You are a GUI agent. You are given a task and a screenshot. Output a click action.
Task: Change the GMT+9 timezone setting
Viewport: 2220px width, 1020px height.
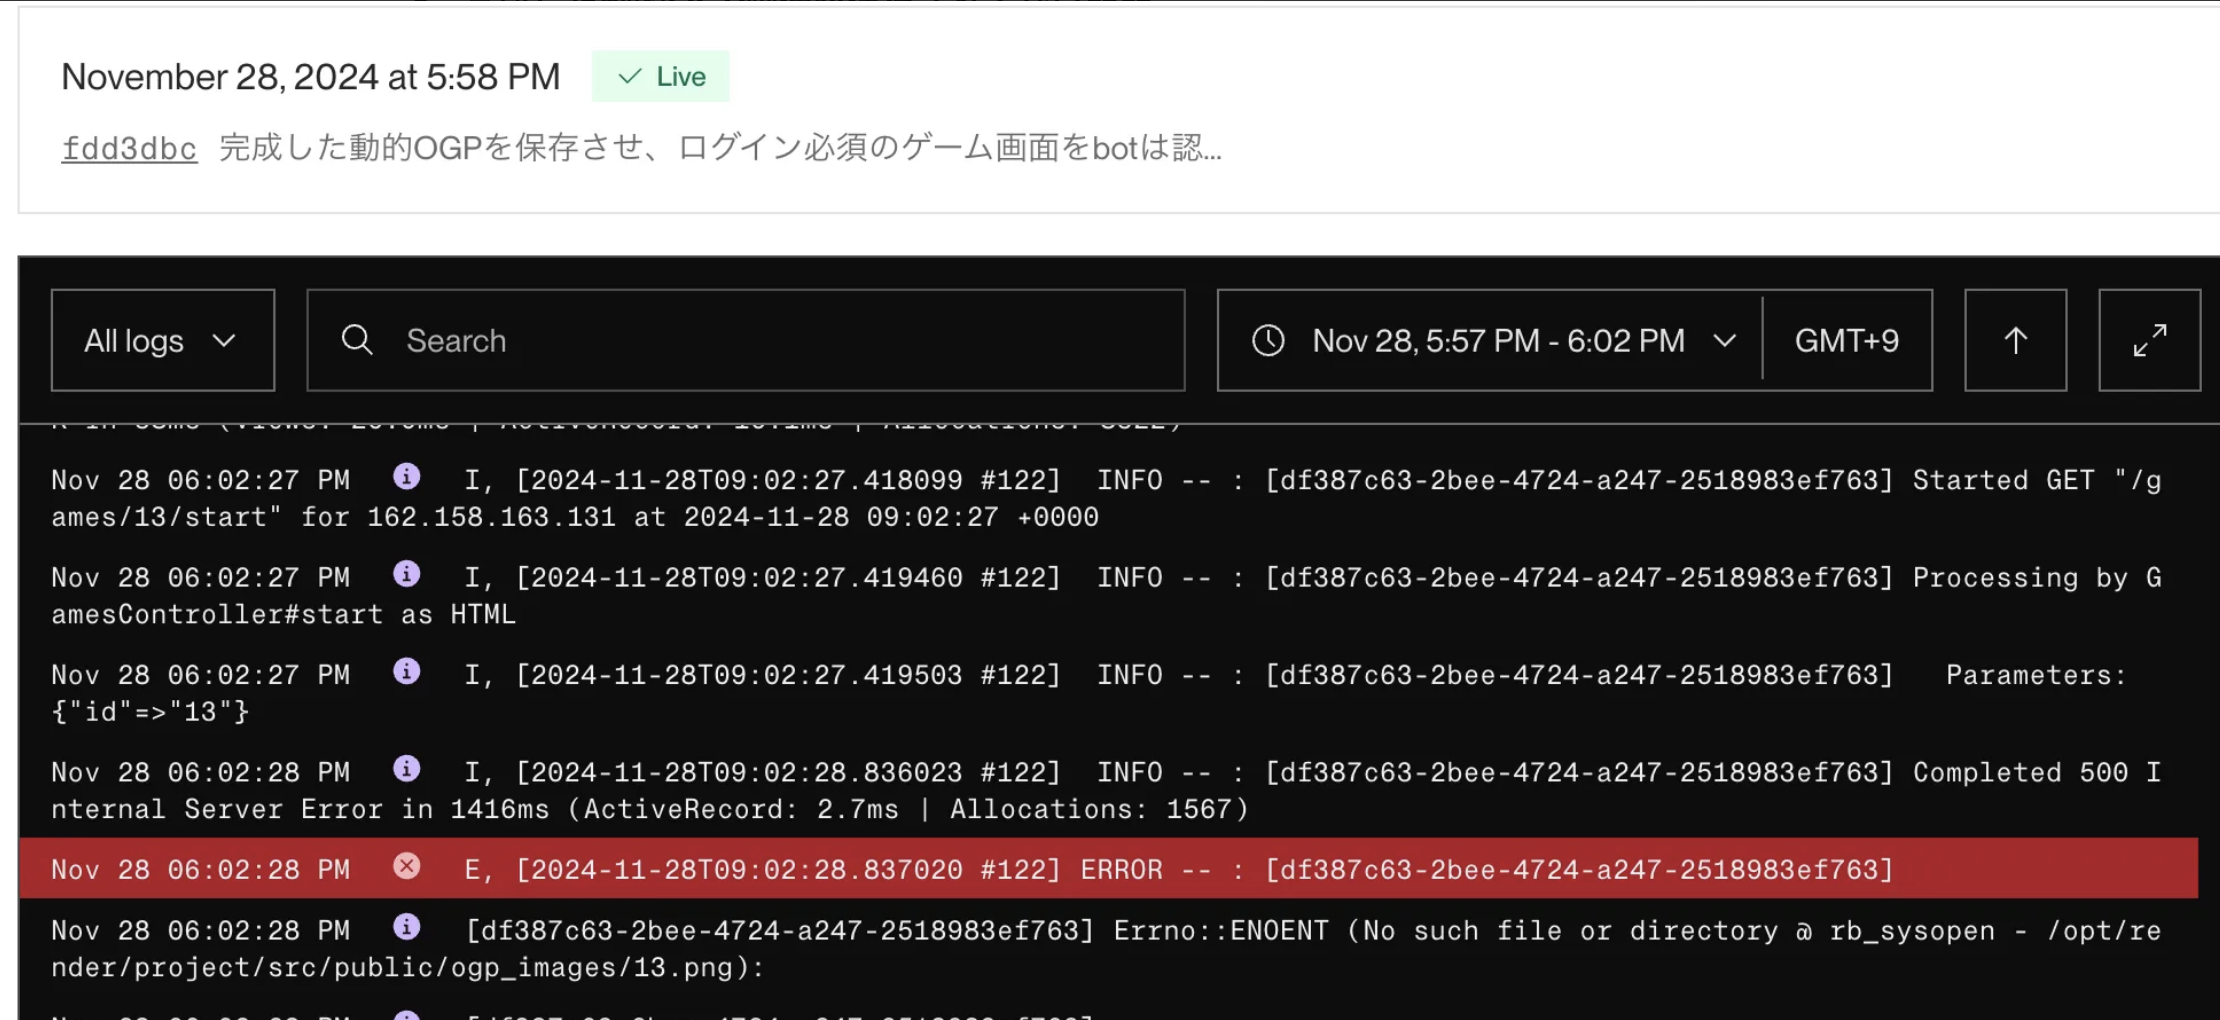[1847, 340]
